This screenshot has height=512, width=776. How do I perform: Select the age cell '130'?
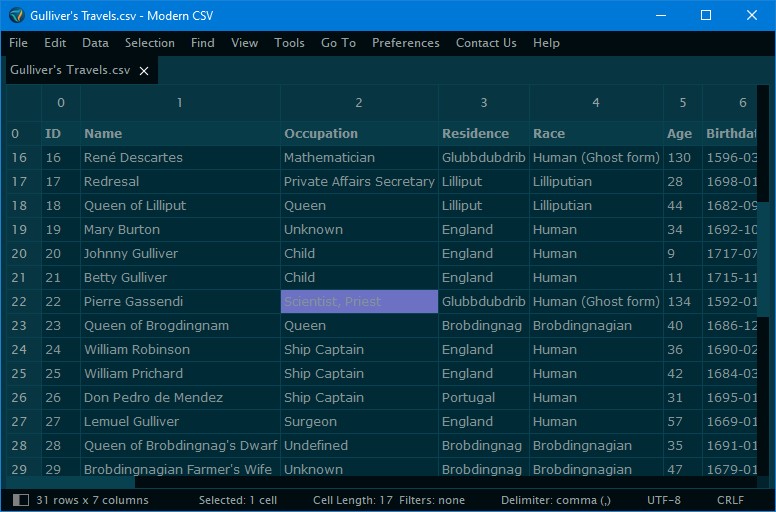coord(682,158)
